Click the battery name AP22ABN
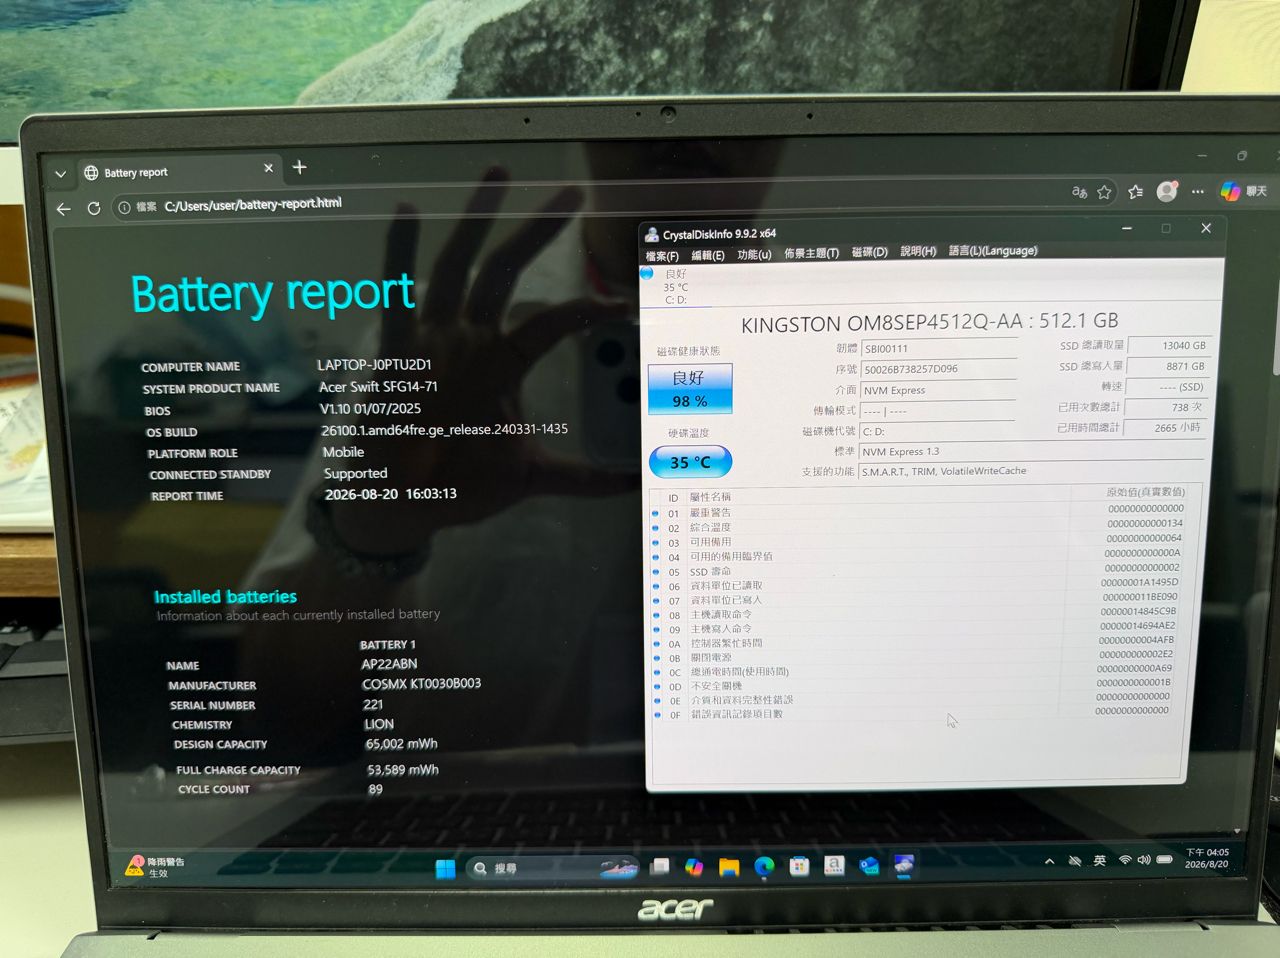This screenshot has height=958, width=1280. click(x=389, y=664)
